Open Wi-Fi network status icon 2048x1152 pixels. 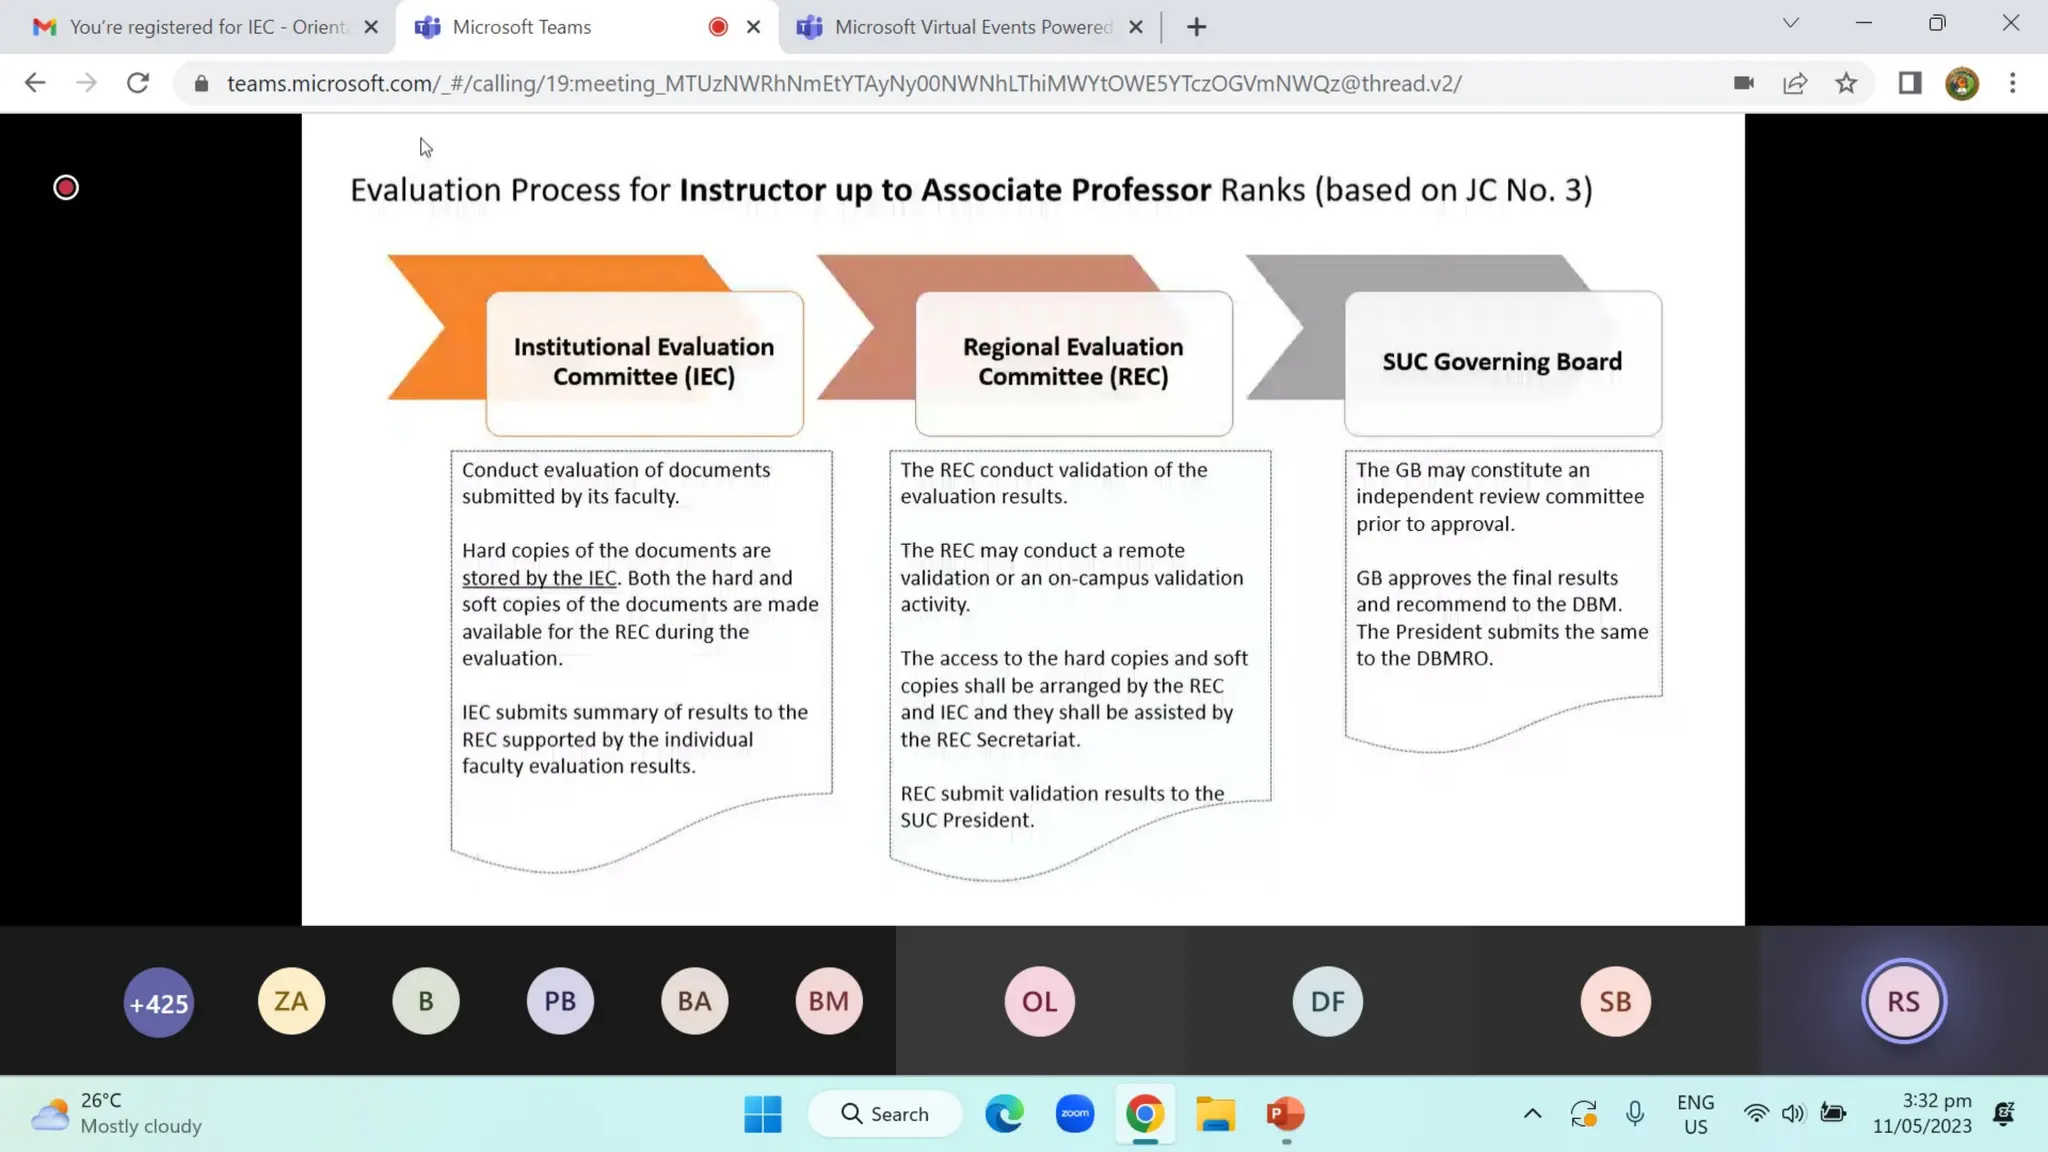click(1755, 1113)
